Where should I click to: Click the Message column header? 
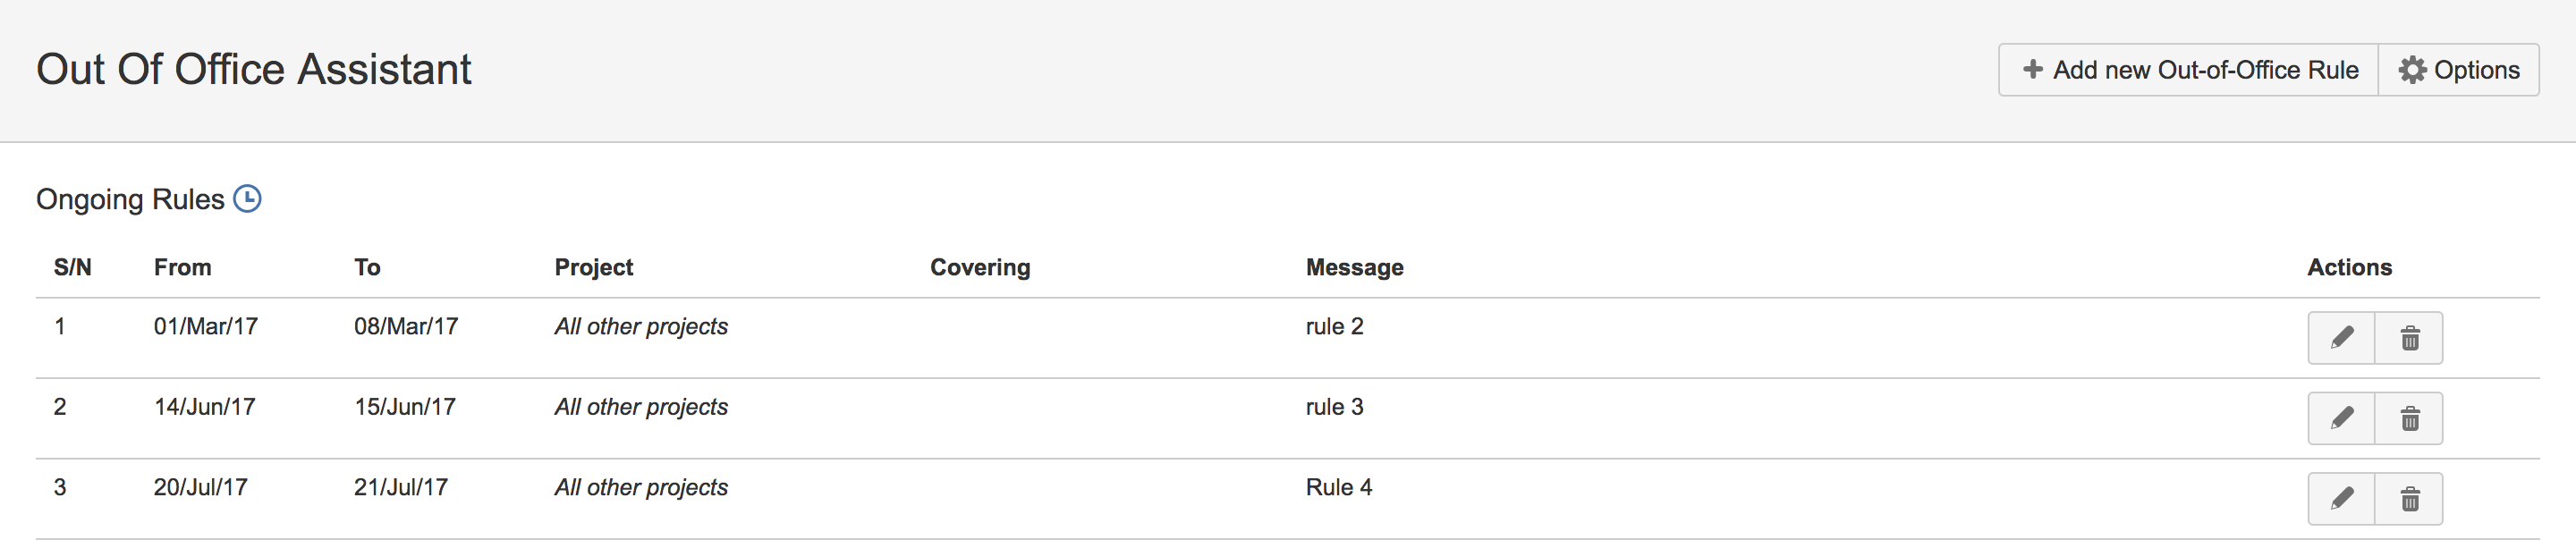[1354, 267]
